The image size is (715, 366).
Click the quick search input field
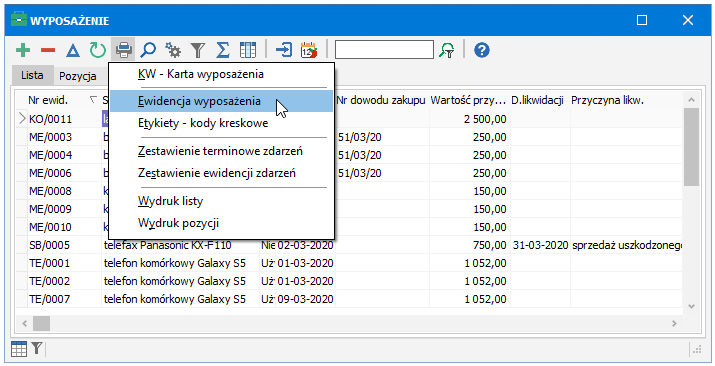(384, 50)
